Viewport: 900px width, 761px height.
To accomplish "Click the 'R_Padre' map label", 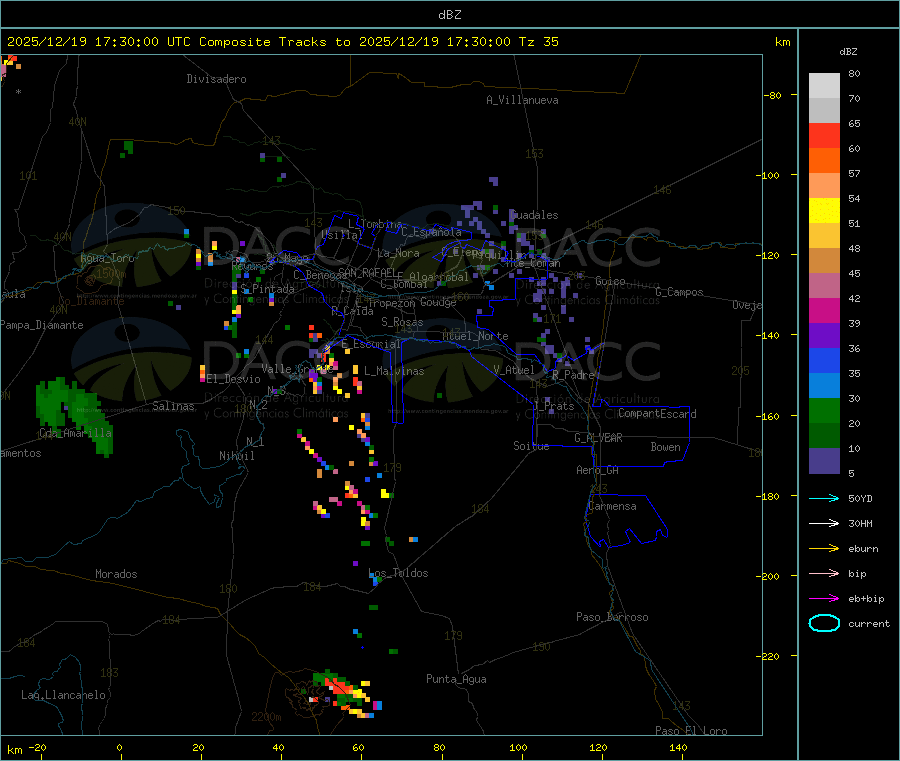I will pyautogui.click(x=573, y=375).
